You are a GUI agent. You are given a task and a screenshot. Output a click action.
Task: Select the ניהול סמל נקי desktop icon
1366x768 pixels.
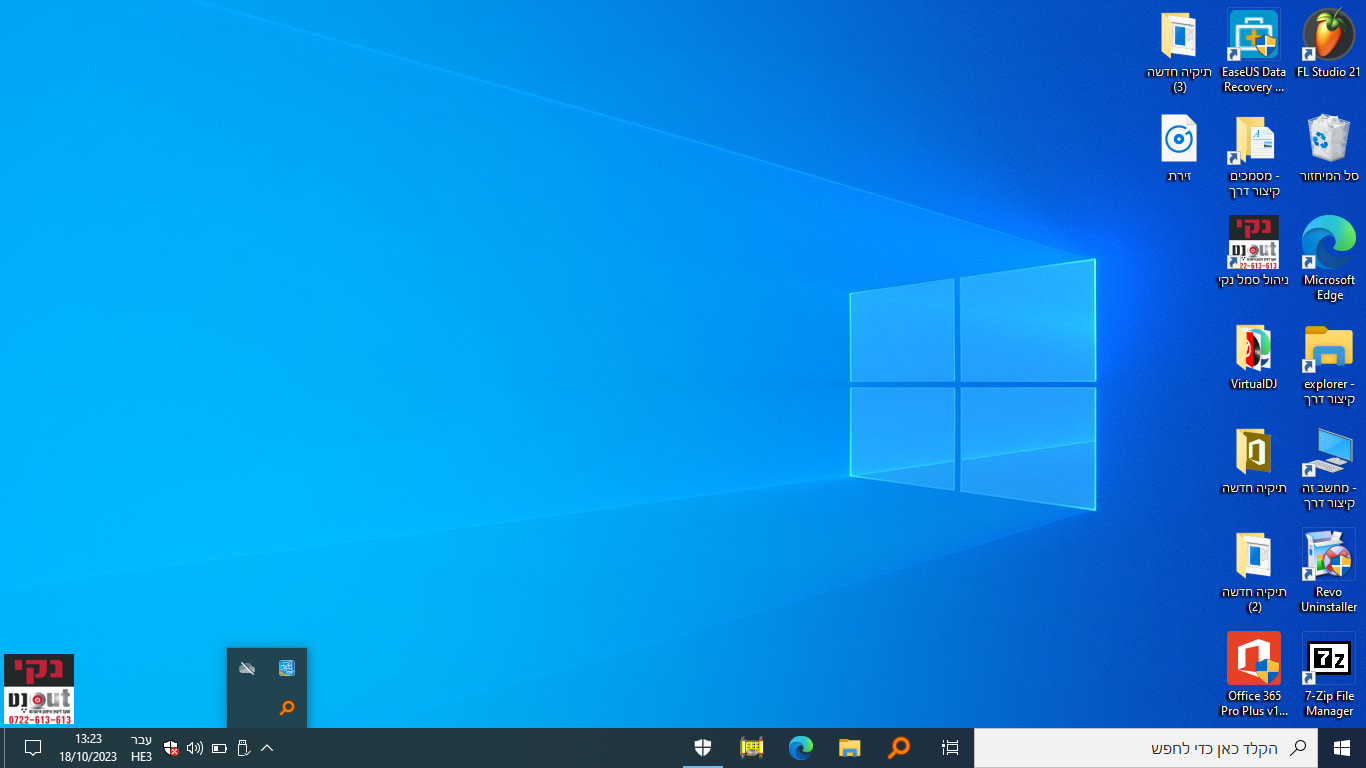click(1253, 252)
